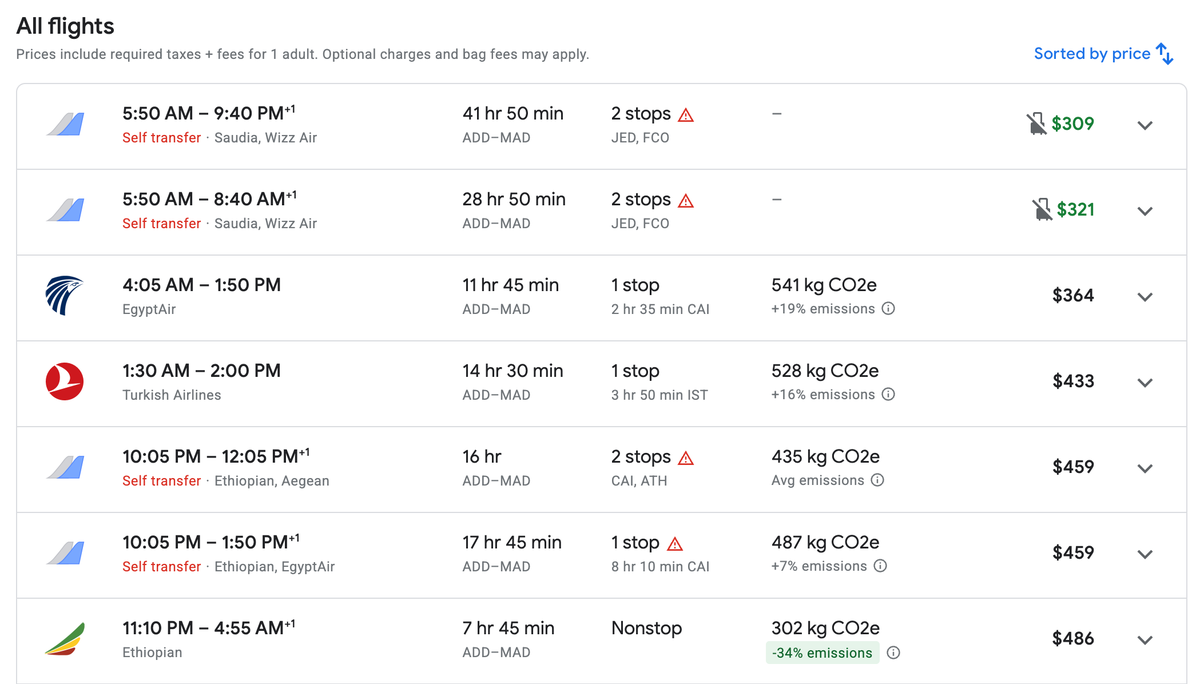Click the info icon next to +16% emissions
This screenshot has width=1200, height=684.
887,395
